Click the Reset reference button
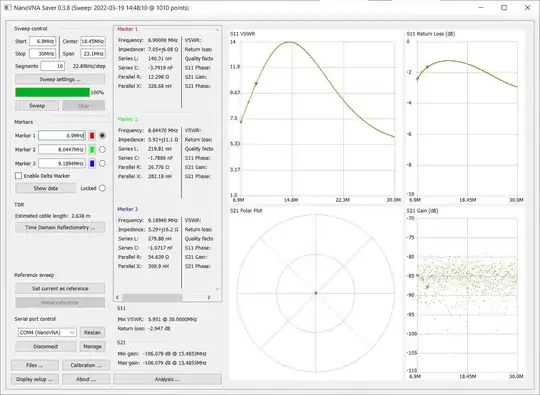Image resolution: width=540 pixels, height=395 pixels. coord(60,302)
